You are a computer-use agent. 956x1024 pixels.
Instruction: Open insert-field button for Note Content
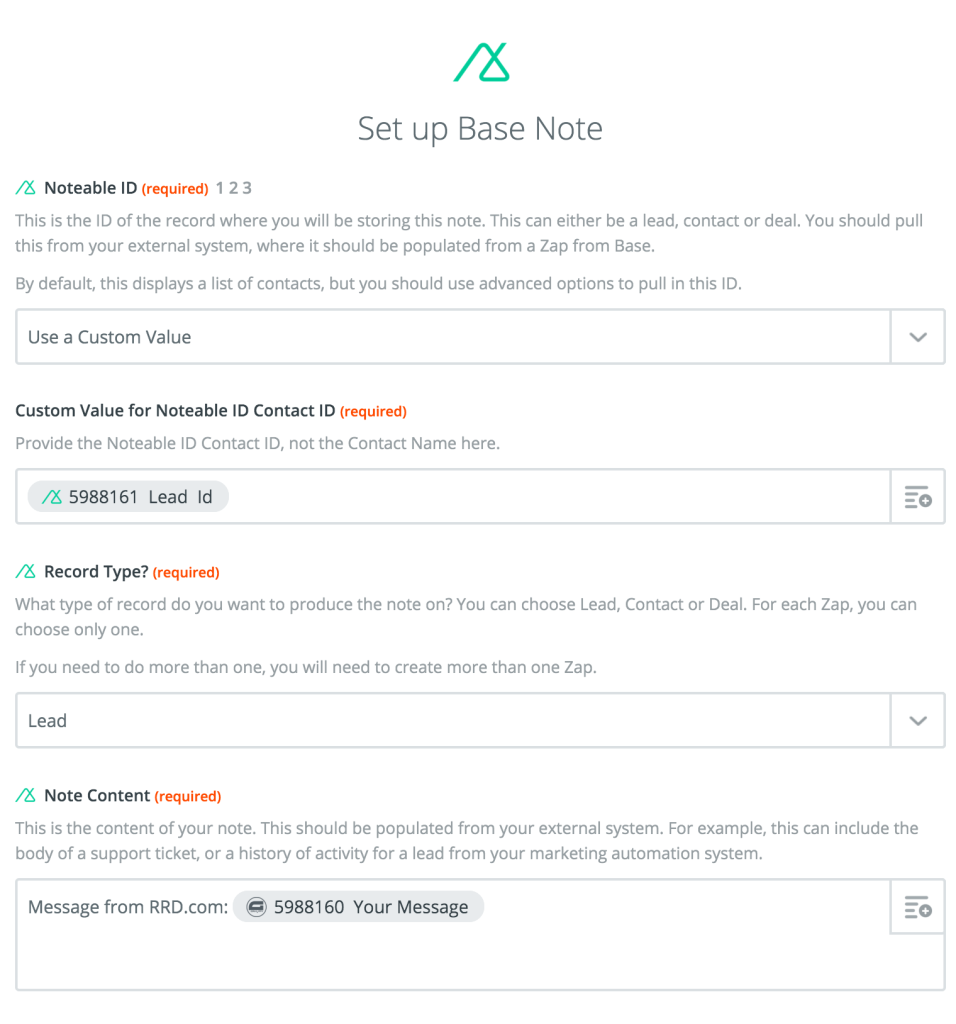(917, 906)
